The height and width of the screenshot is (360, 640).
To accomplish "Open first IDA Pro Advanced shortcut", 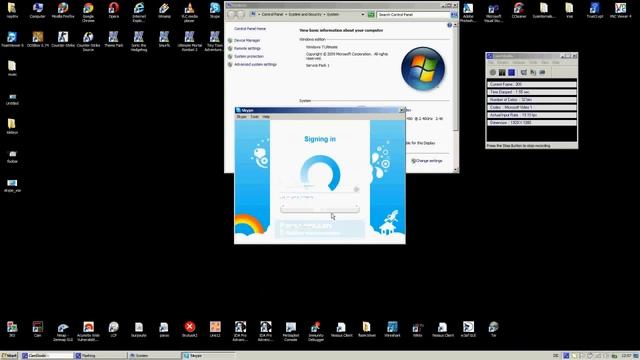I will tap(240, 331).
